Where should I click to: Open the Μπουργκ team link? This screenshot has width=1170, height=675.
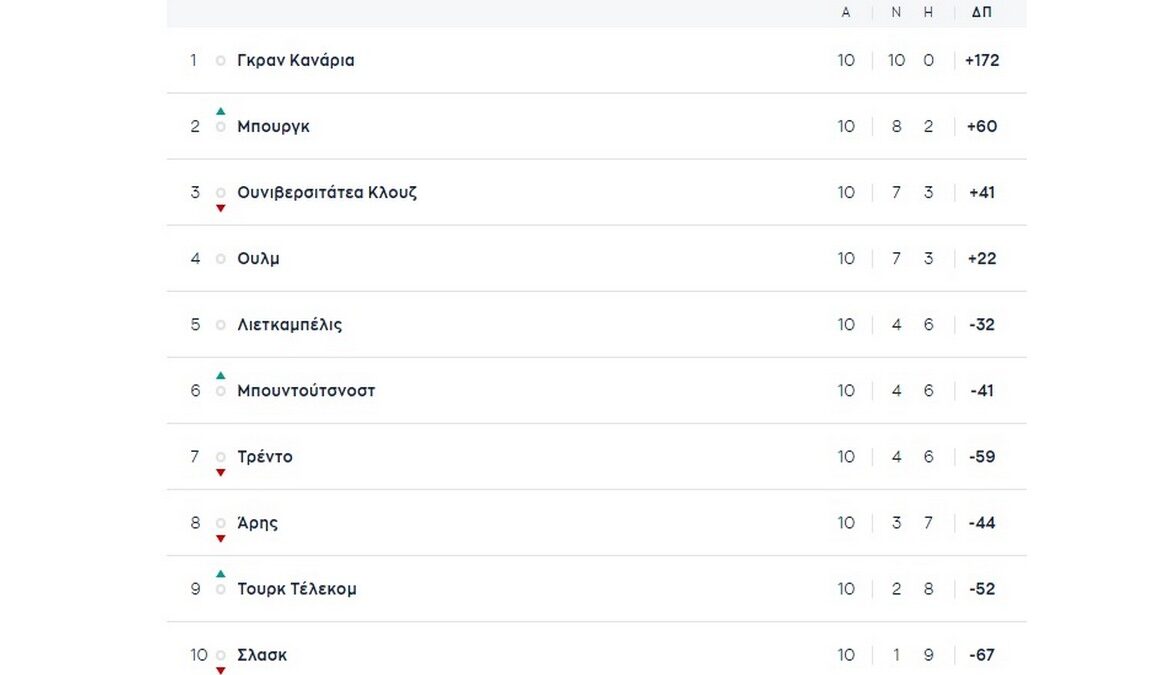(273, 127)
